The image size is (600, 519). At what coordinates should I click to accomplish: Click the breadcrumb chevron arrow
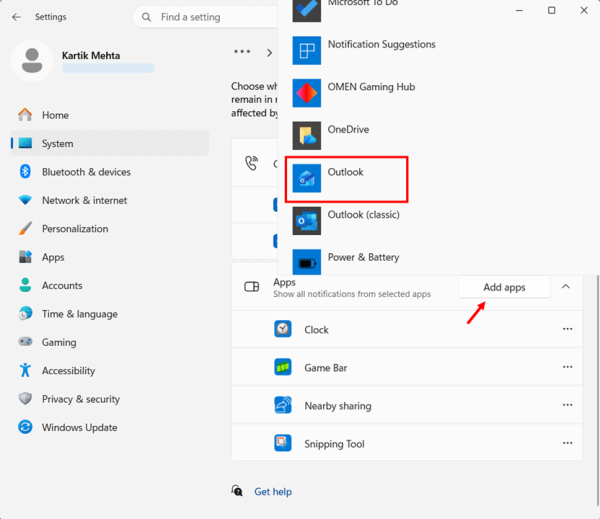[x=269, y=52]
